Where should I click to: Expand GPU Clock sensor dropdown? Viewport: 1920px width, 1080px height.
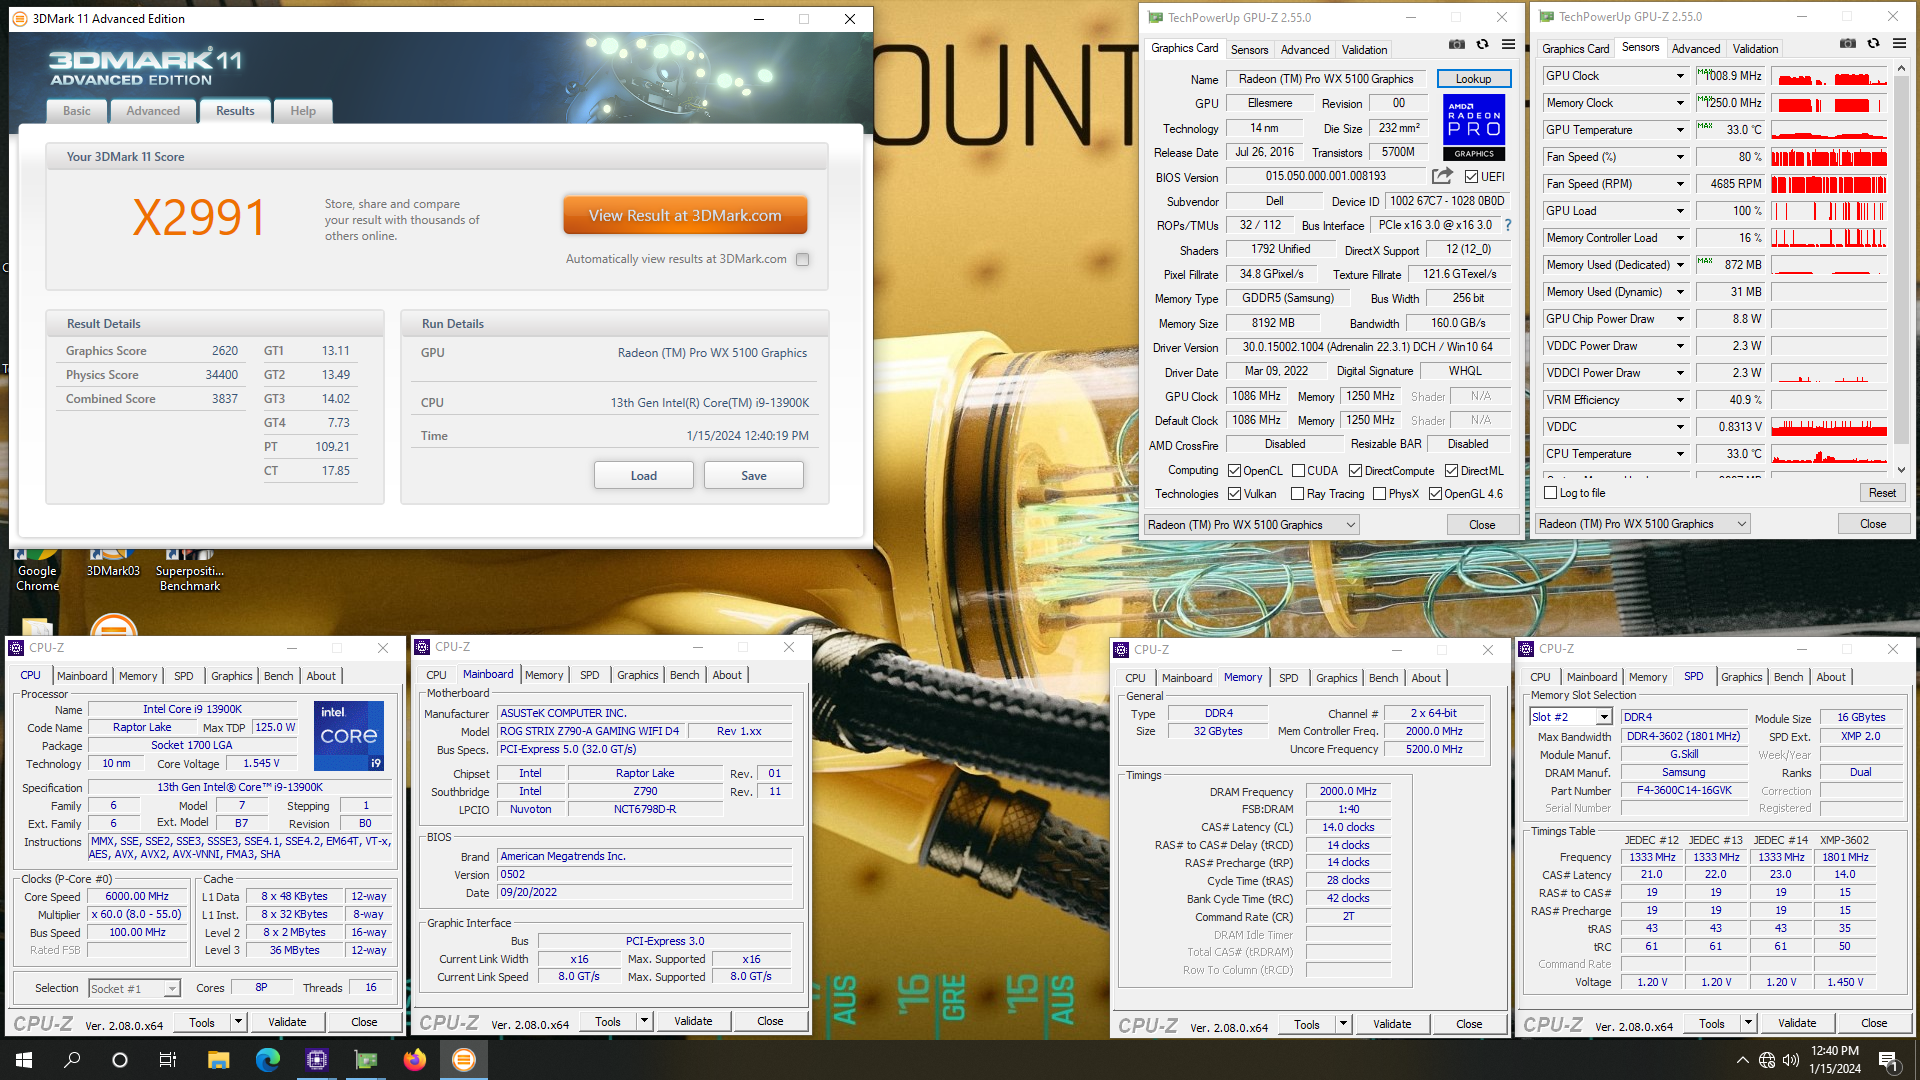(x=1680, y=76)
